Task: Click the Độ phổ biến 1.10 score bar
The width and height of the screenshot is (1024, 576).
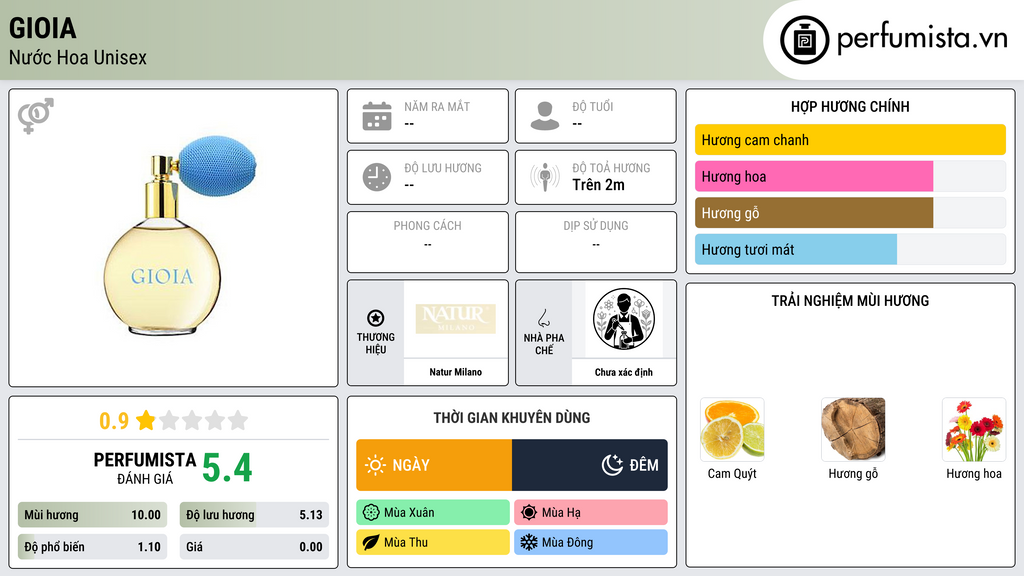Action: 93,547
